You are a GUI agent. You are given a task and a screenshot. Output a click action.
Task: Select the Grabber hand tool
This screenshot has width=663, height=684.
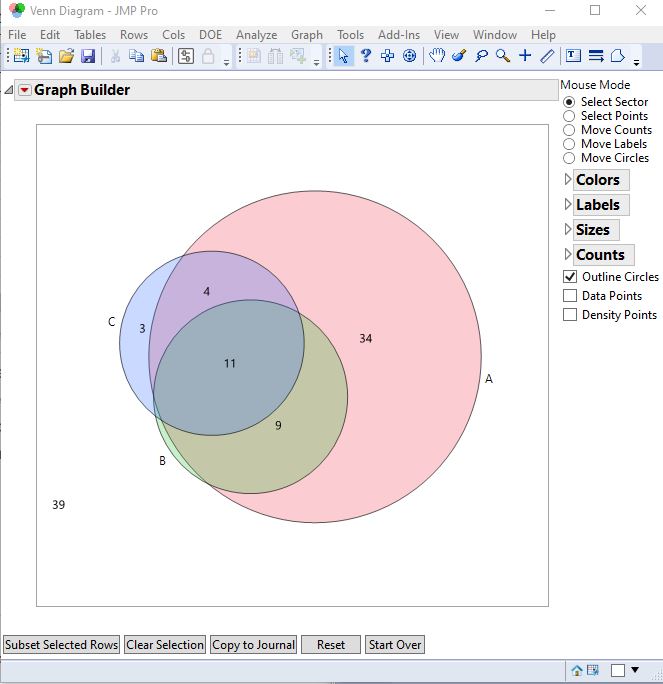(x=437, y=56)
